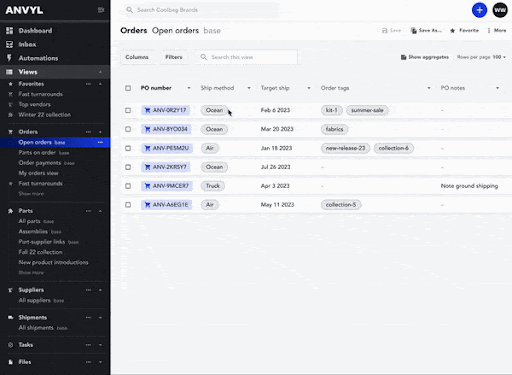
Task: Select the ANV-9MCER7 row checkbox
Action: [x=128, y=186]
